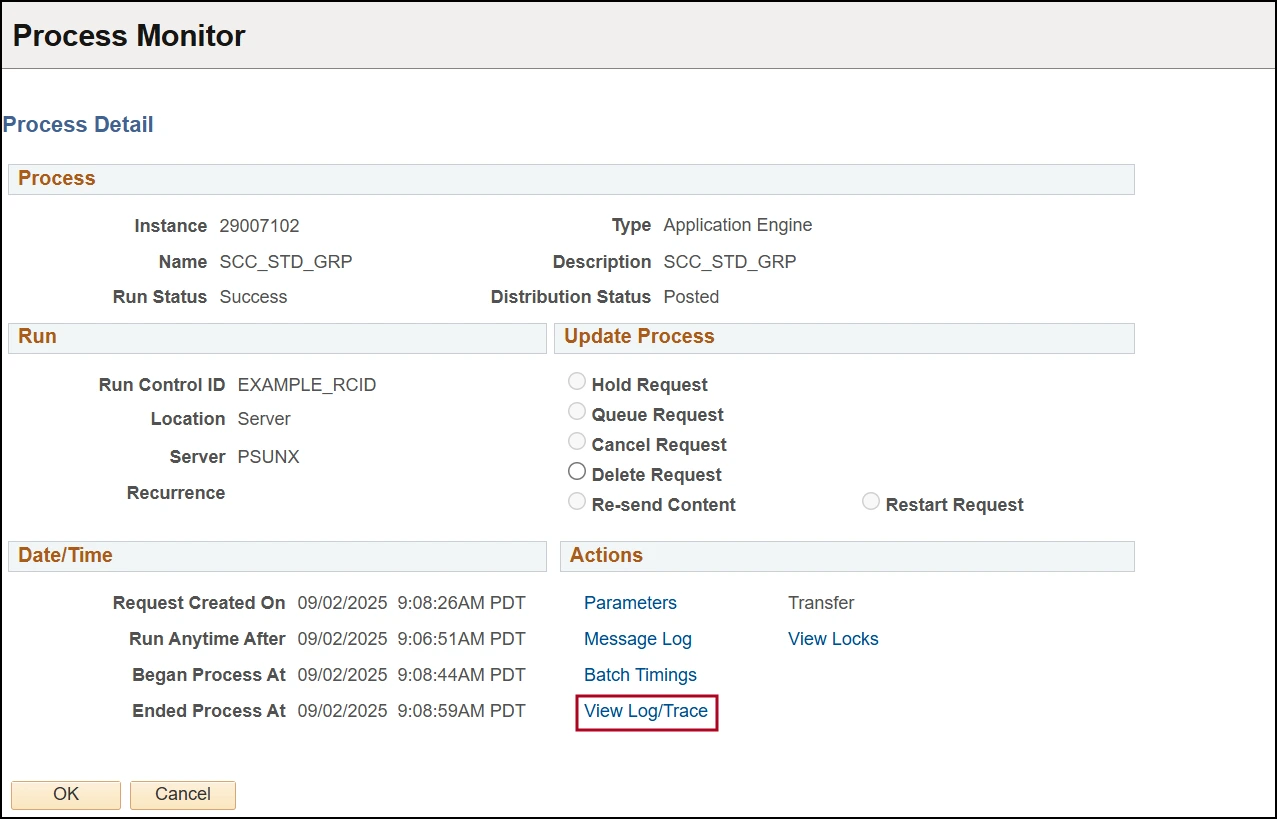The height and width of the screenshot is (819, 1277).
Task: Select the Restart Request radio button
Action: click(871, 502)
